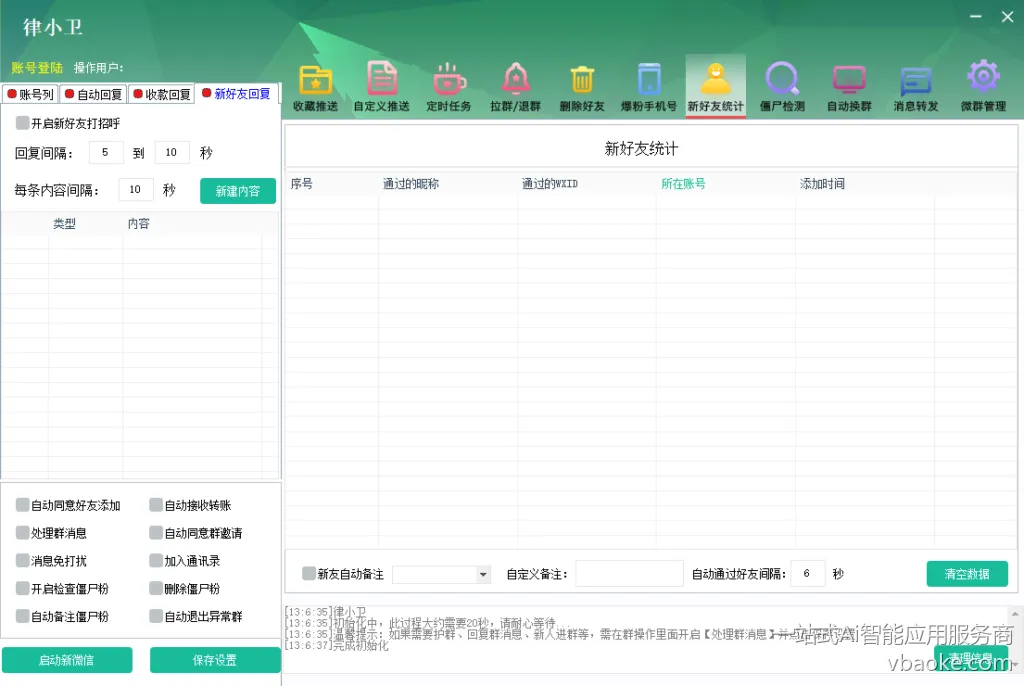This screenshot has width=1024, height=686.
Task: Click the 通过的昵称 column header
Action: click(x=411, y=184)
